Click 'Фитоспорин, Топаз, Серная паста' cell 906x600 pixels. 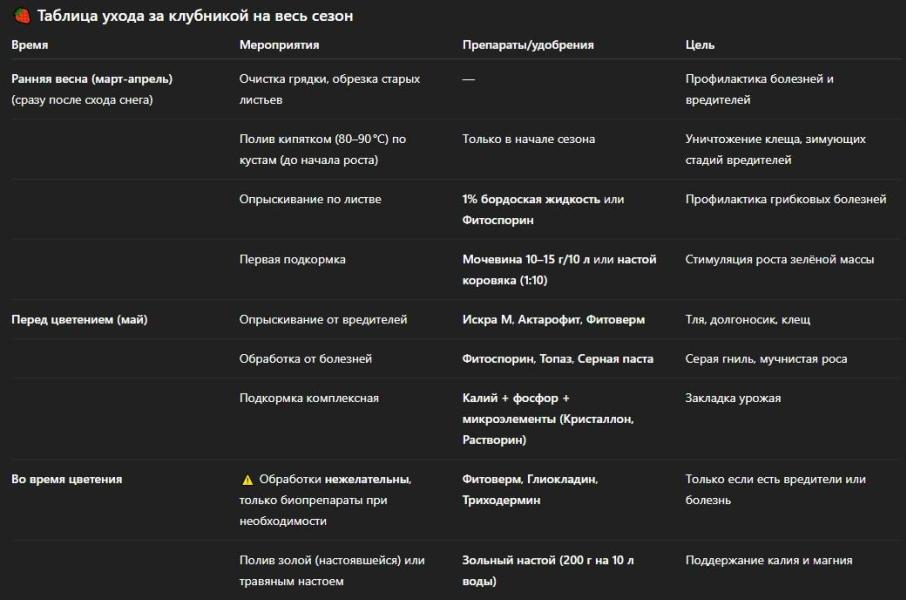tap(558, 359)
